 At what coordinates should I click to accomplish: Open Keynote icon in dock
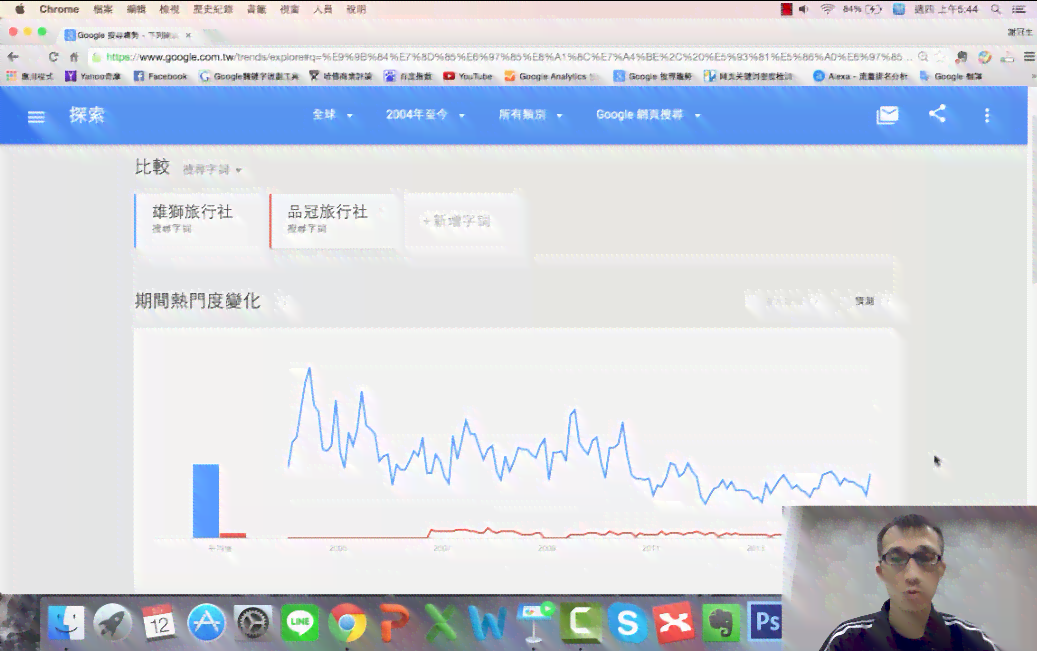(x=534, y=623)
